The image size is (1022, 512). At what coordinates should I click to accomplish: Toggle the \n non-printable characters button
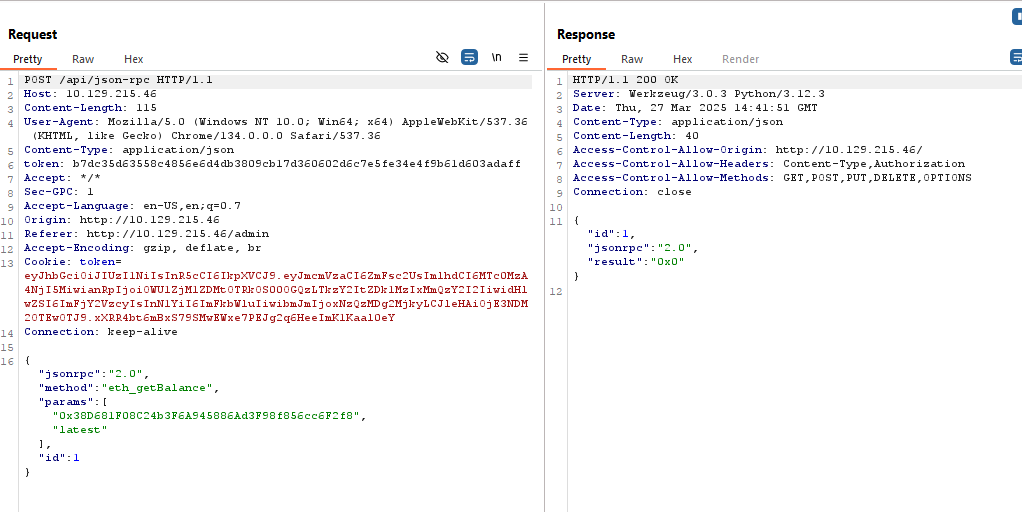(496, 58)
